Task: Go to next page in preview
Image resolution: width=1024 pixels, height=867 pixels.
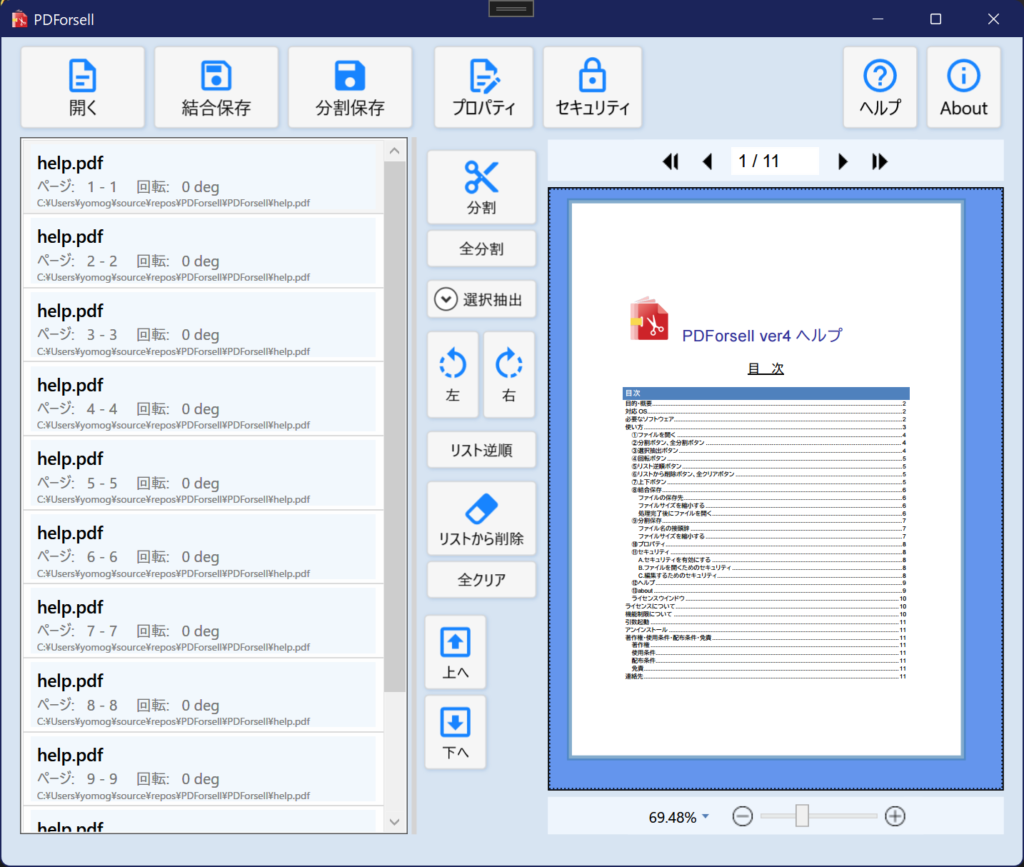Action: coord(842,161)
